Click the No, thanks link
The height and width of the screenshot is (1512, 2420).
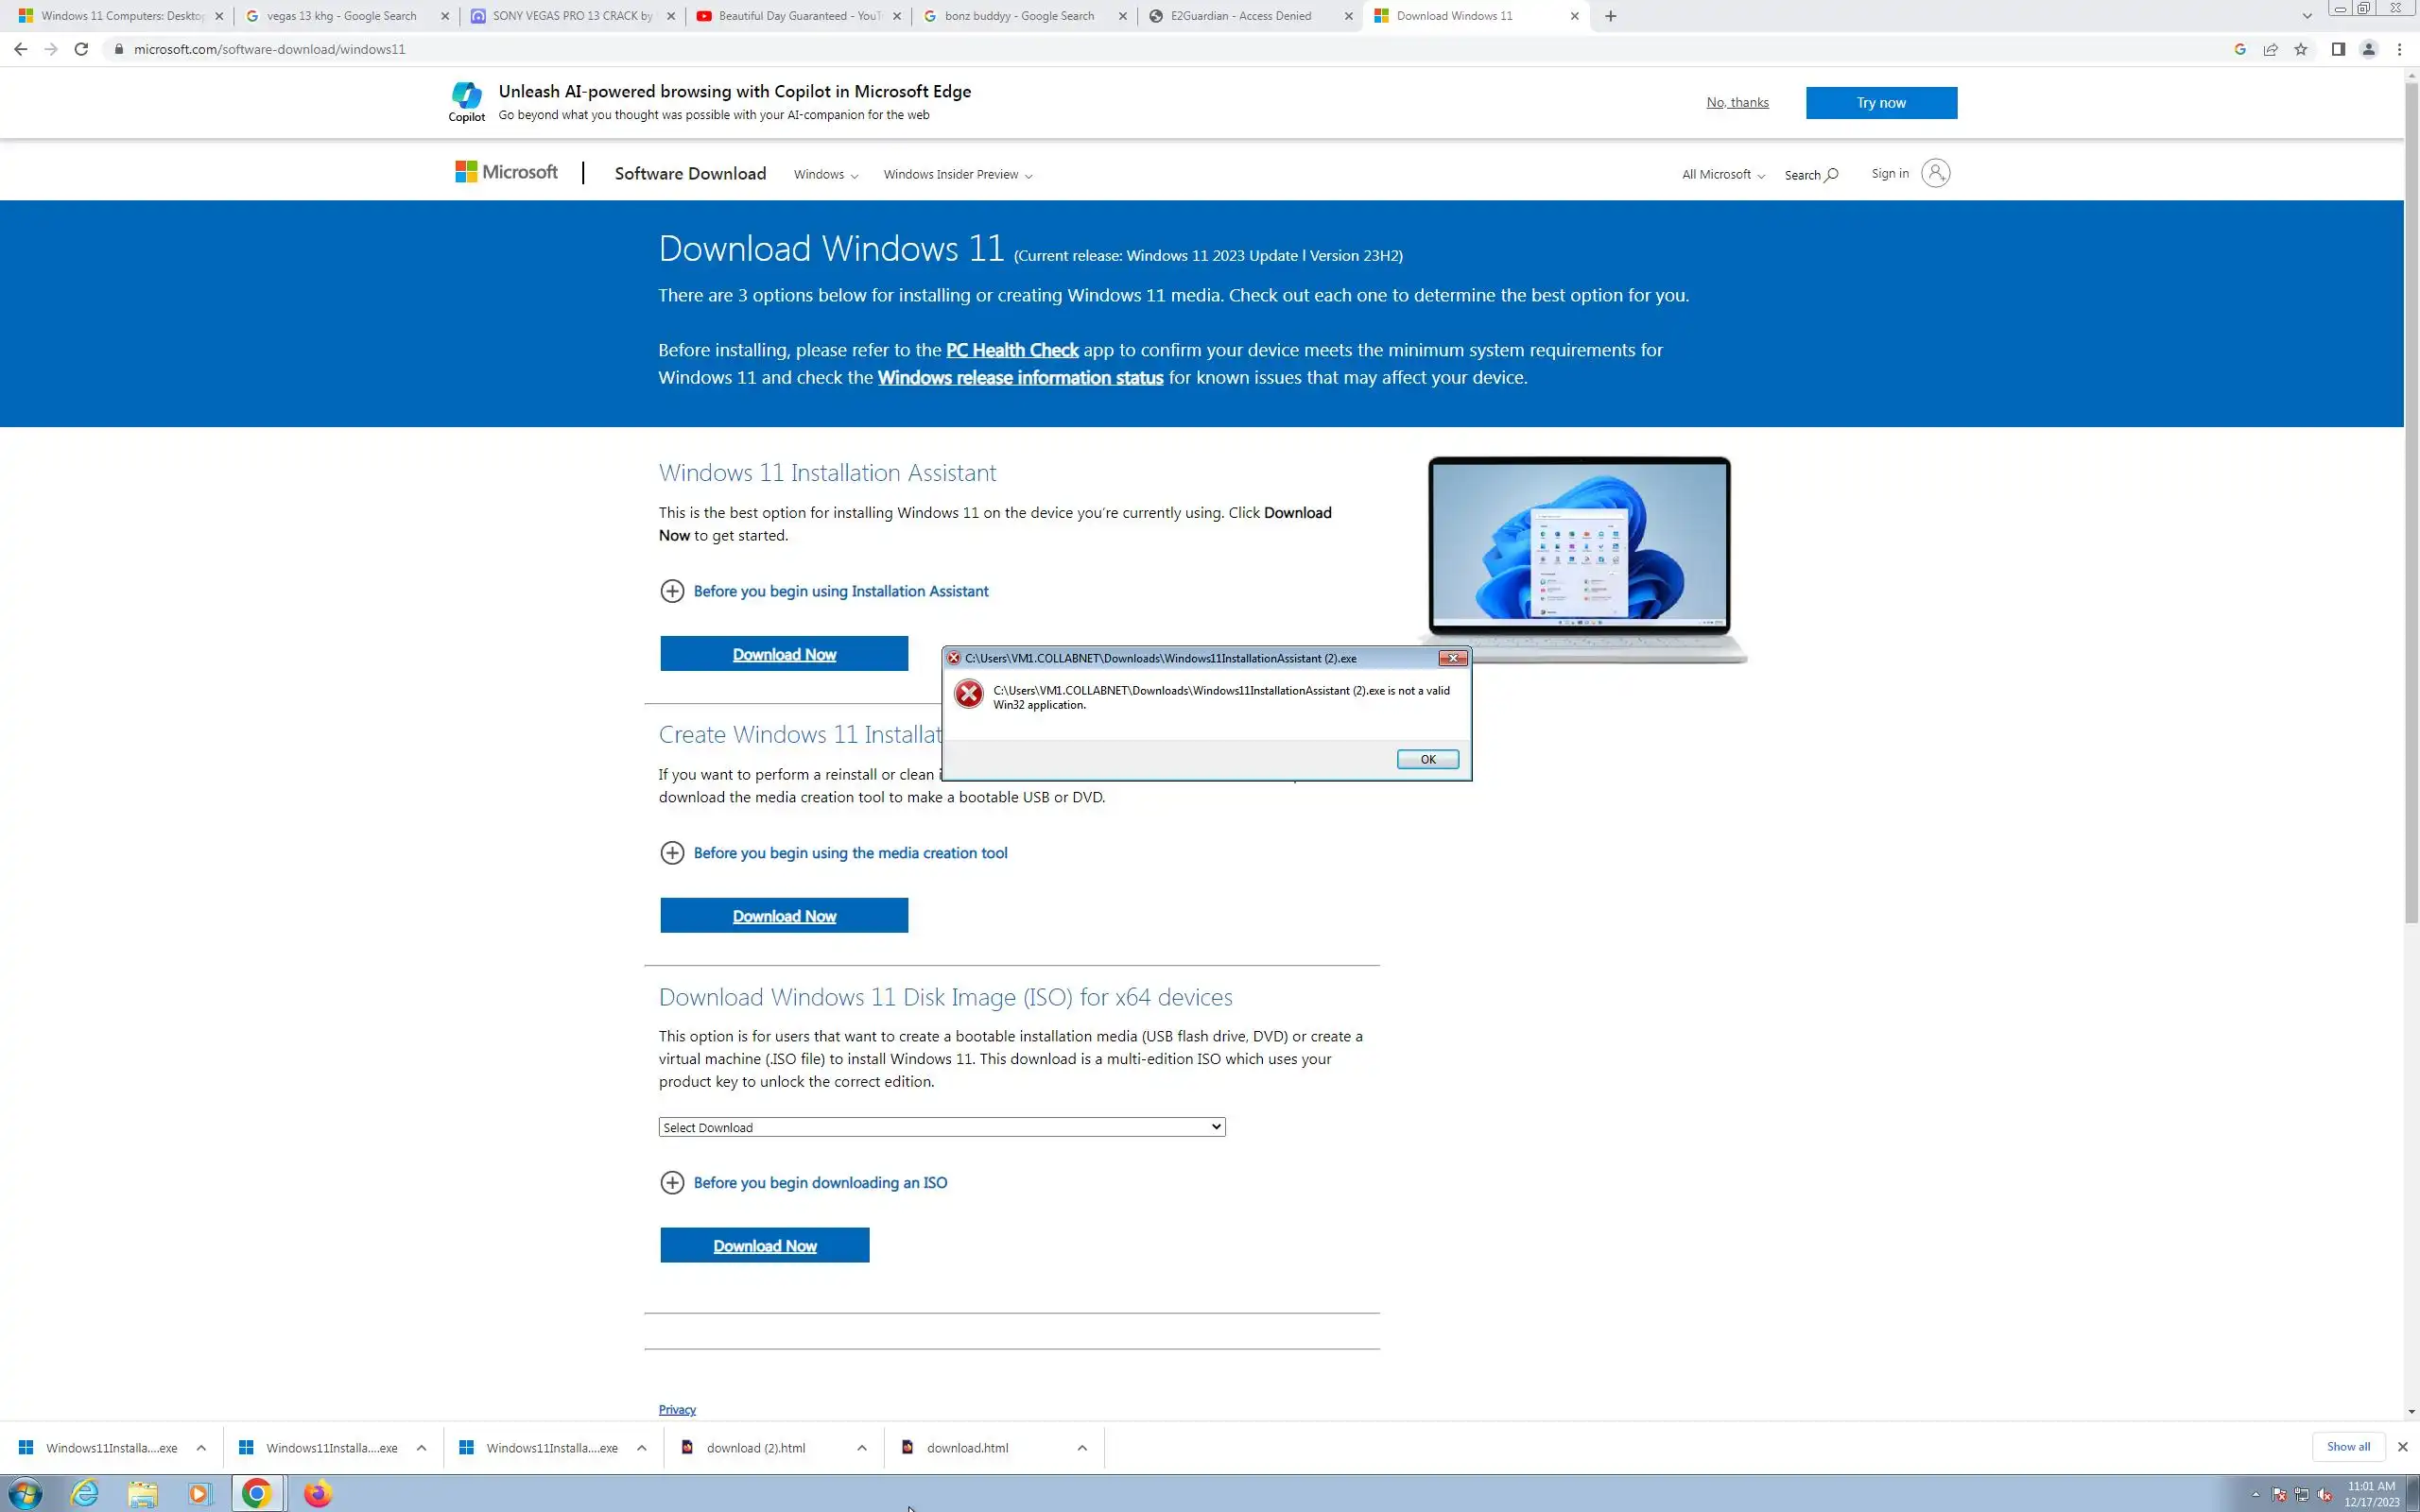coord(1737,102)
